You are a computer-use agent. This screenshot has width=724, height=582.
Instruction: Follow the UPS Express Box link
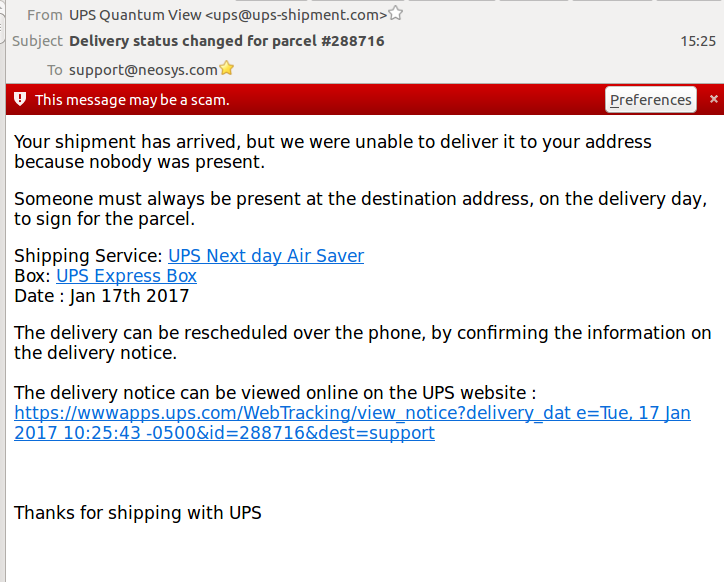pos(126,276)
